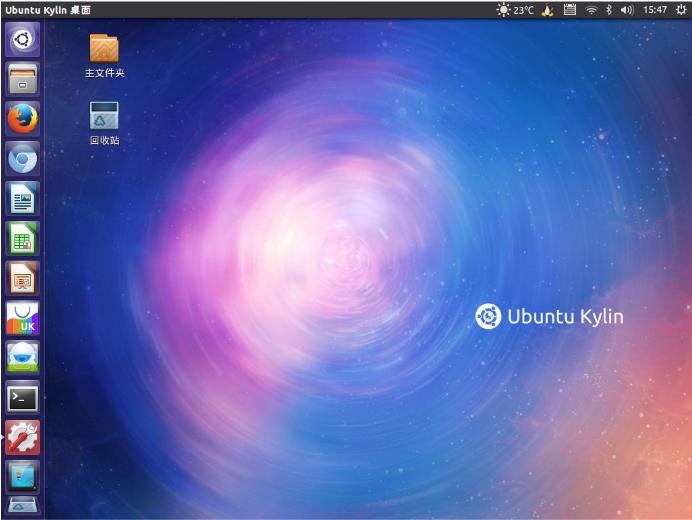Open the Files manager in launcher
The image size is (692, 520).
(x=23, y=79)
